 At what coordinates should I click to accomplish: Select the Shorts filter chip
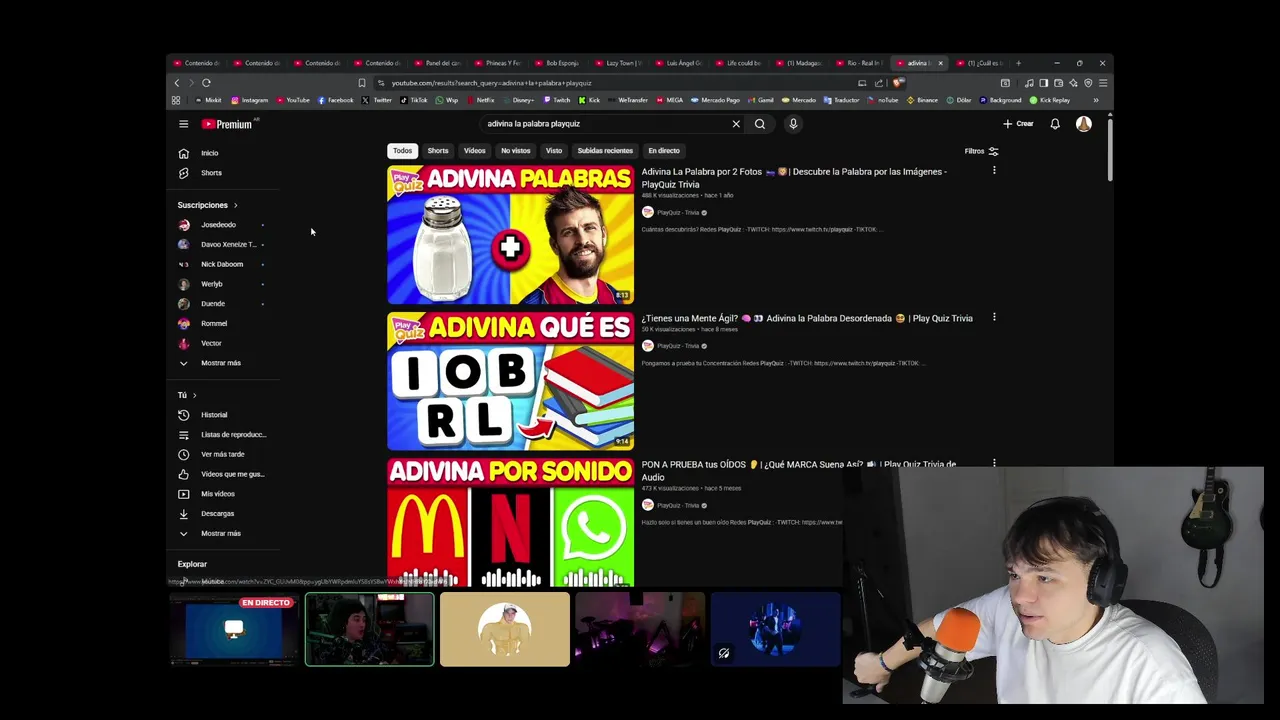coord(438,151)
